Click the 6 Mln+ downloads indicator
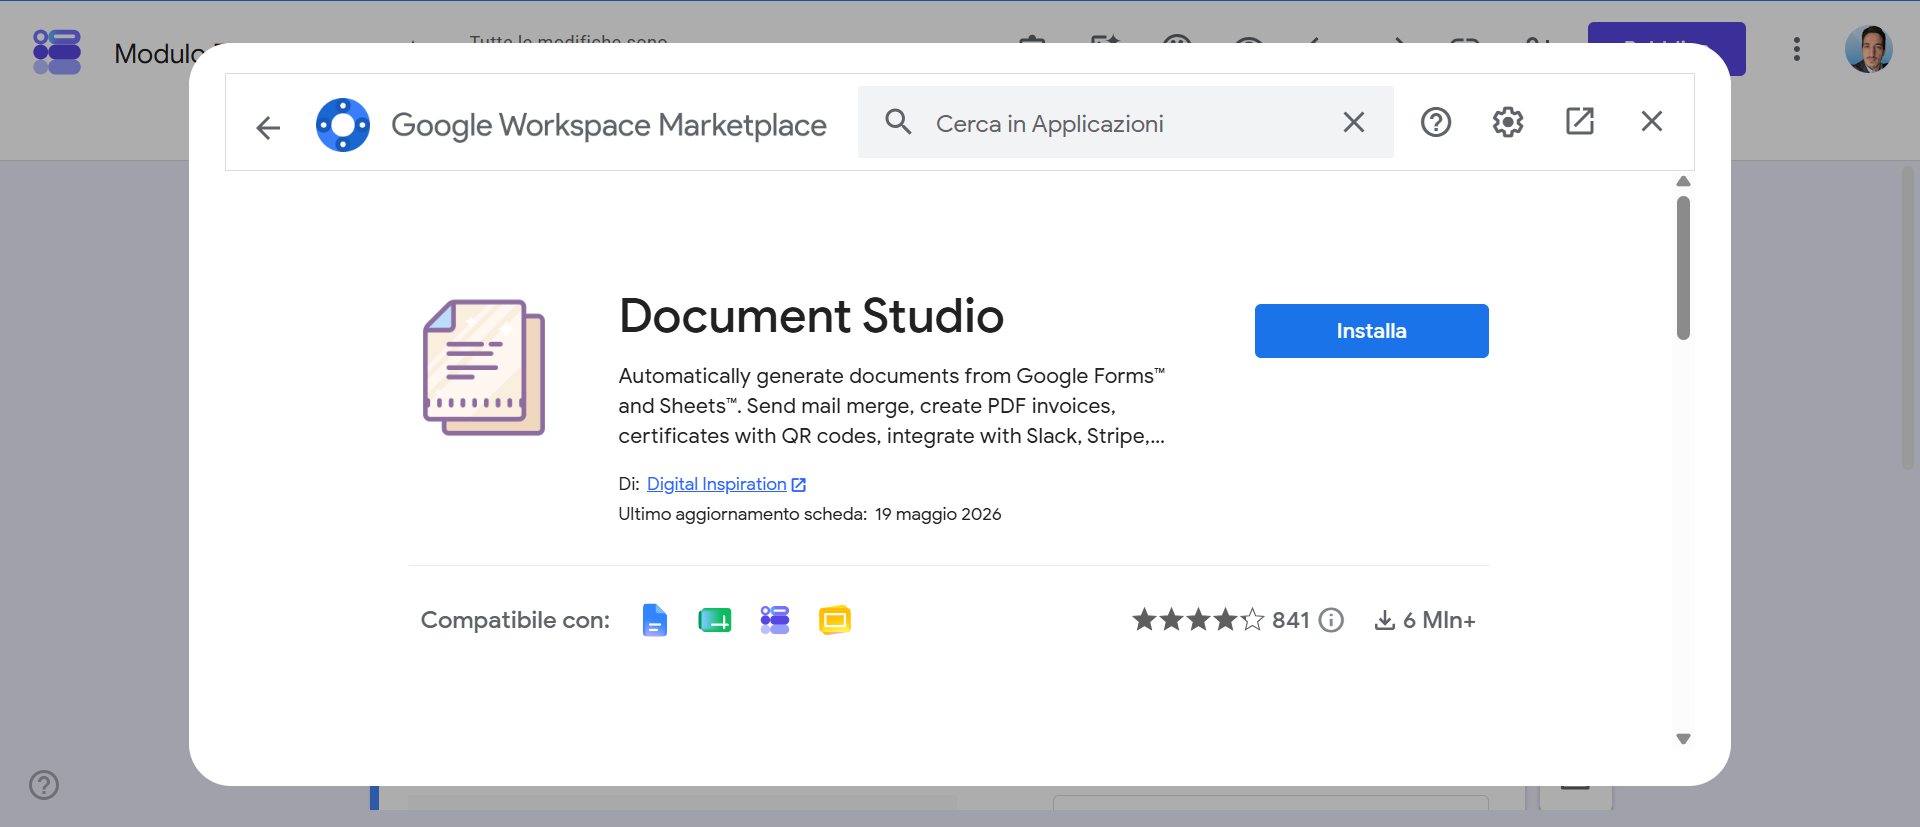The image size is (1920, 827). tap(1425, 620)
